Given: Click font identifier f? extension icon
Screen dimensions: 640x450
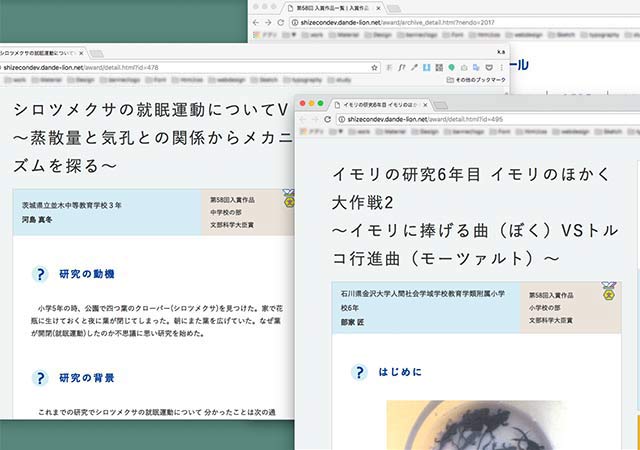Looking at the screenshot, I should coord(402,67).
